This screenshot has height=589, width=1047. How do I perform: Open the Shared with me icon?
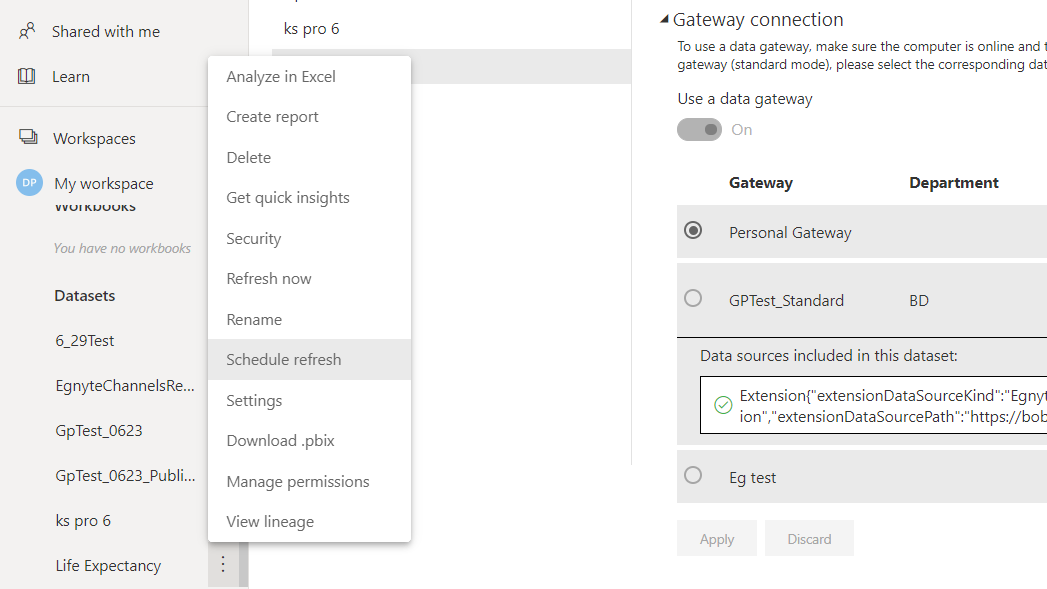pos(27,31)
